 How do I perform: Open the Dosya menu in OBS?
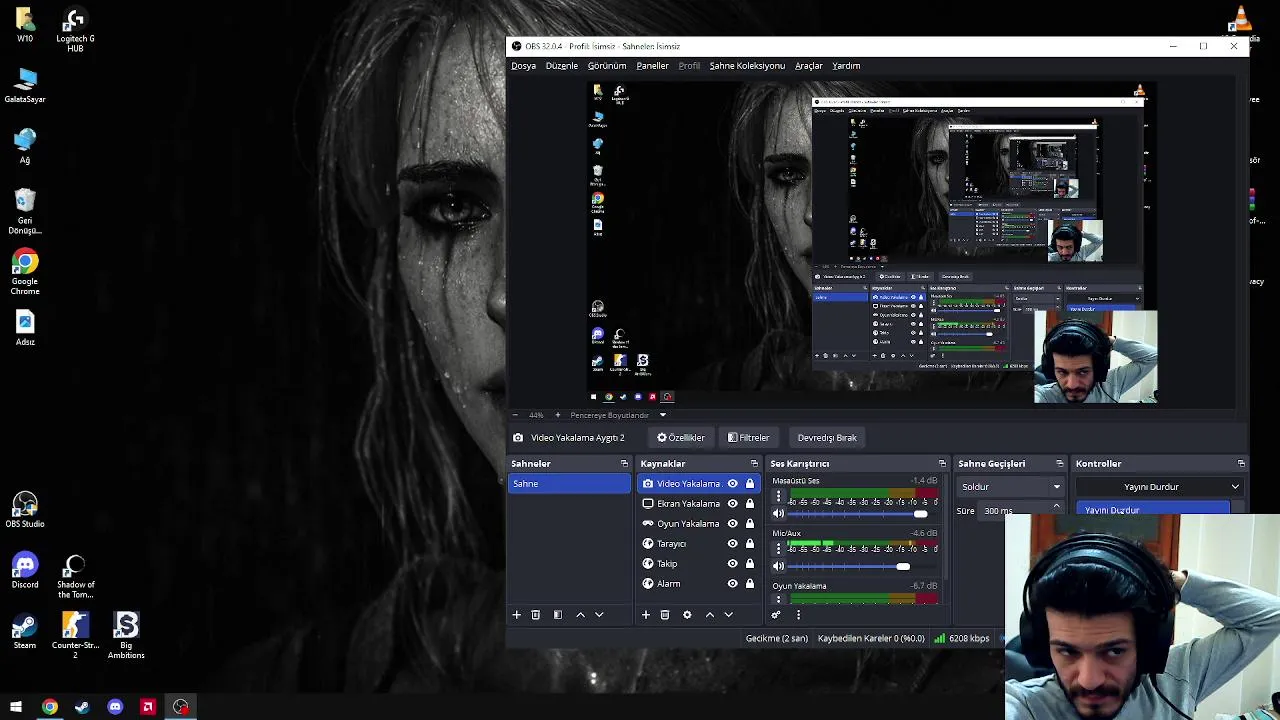point(523,66)
